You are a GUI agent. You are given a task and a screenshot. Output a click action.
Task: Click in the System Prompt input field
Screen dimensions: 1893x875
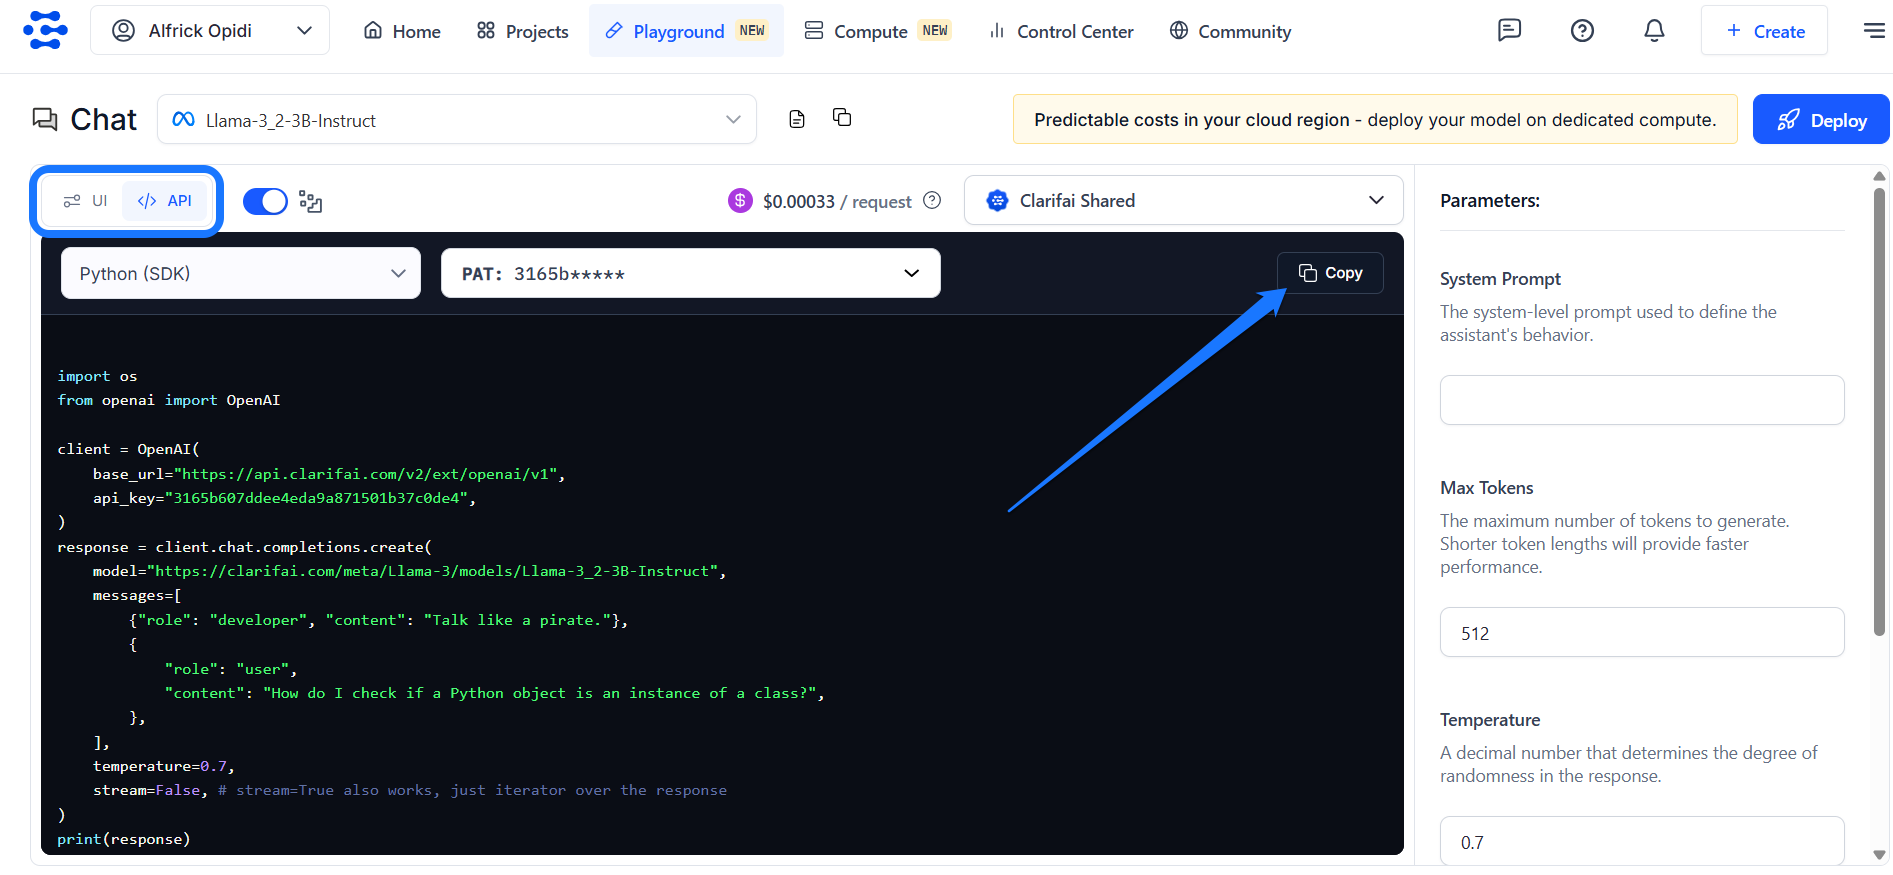pos(1642,400)
